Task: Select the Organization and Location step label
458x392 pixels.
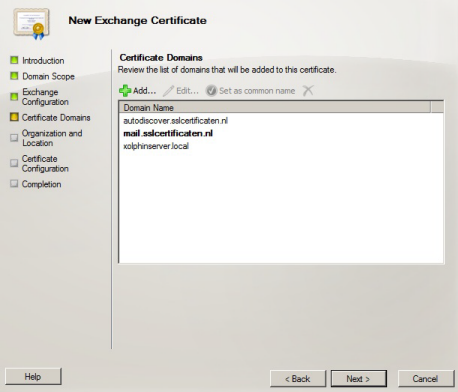Action: click(x=52, y=138)
